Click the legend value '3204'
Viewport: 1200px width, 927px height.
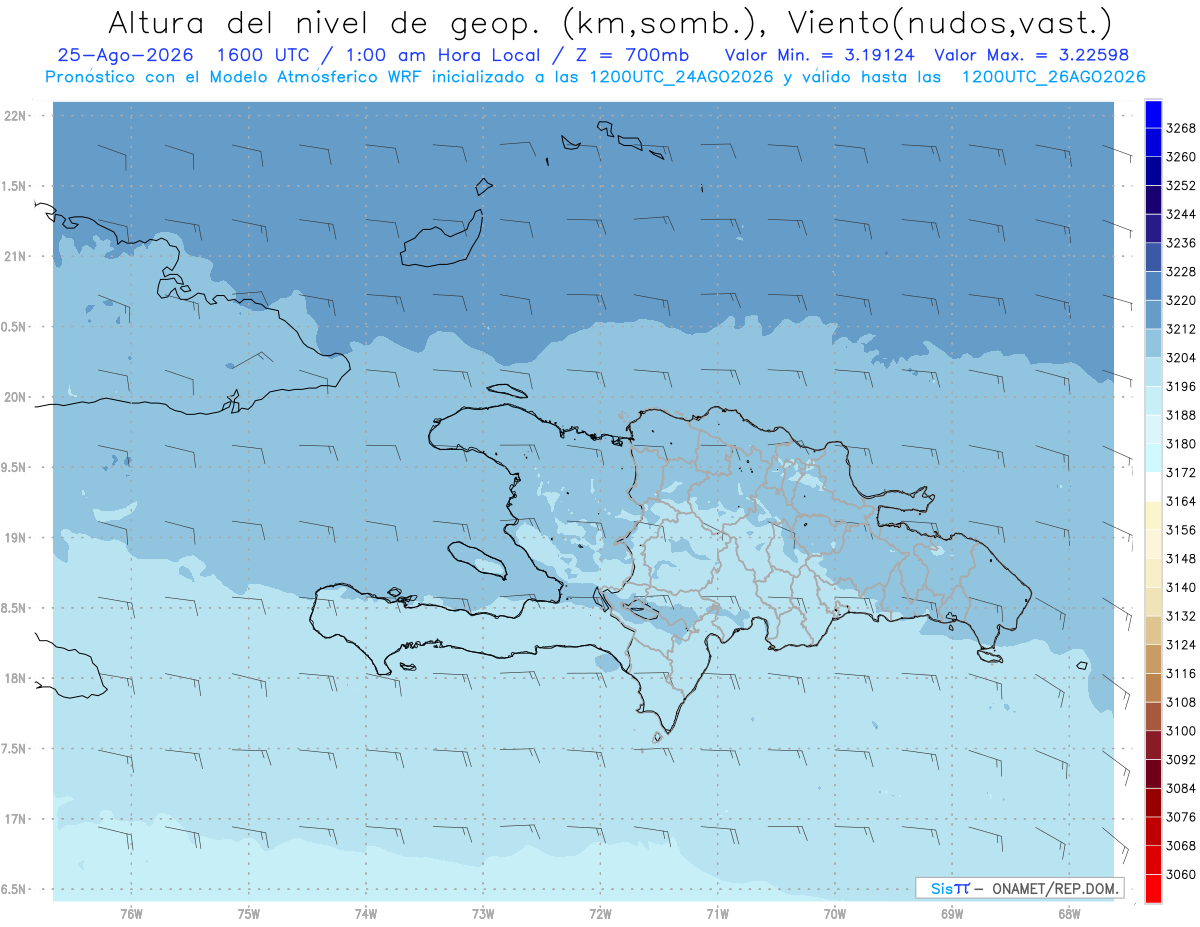(1181, 358)
